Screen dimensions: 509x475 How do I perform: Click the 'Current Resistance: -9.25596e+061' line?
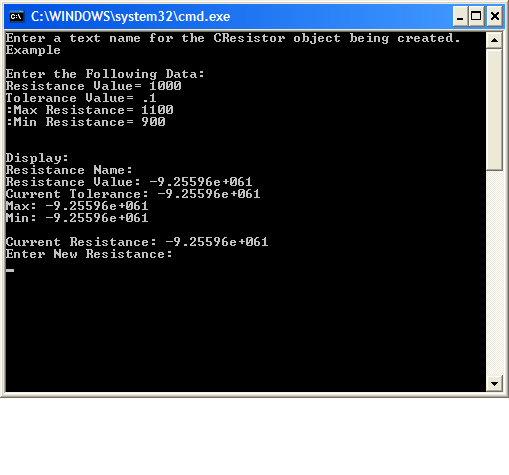[x=137, y=242]
